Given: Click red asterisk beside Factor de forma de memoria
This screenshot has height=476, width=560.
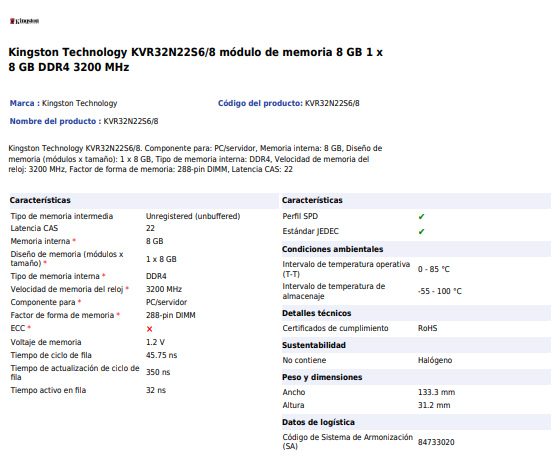Looking at the screenshot, I should [118, 315].
